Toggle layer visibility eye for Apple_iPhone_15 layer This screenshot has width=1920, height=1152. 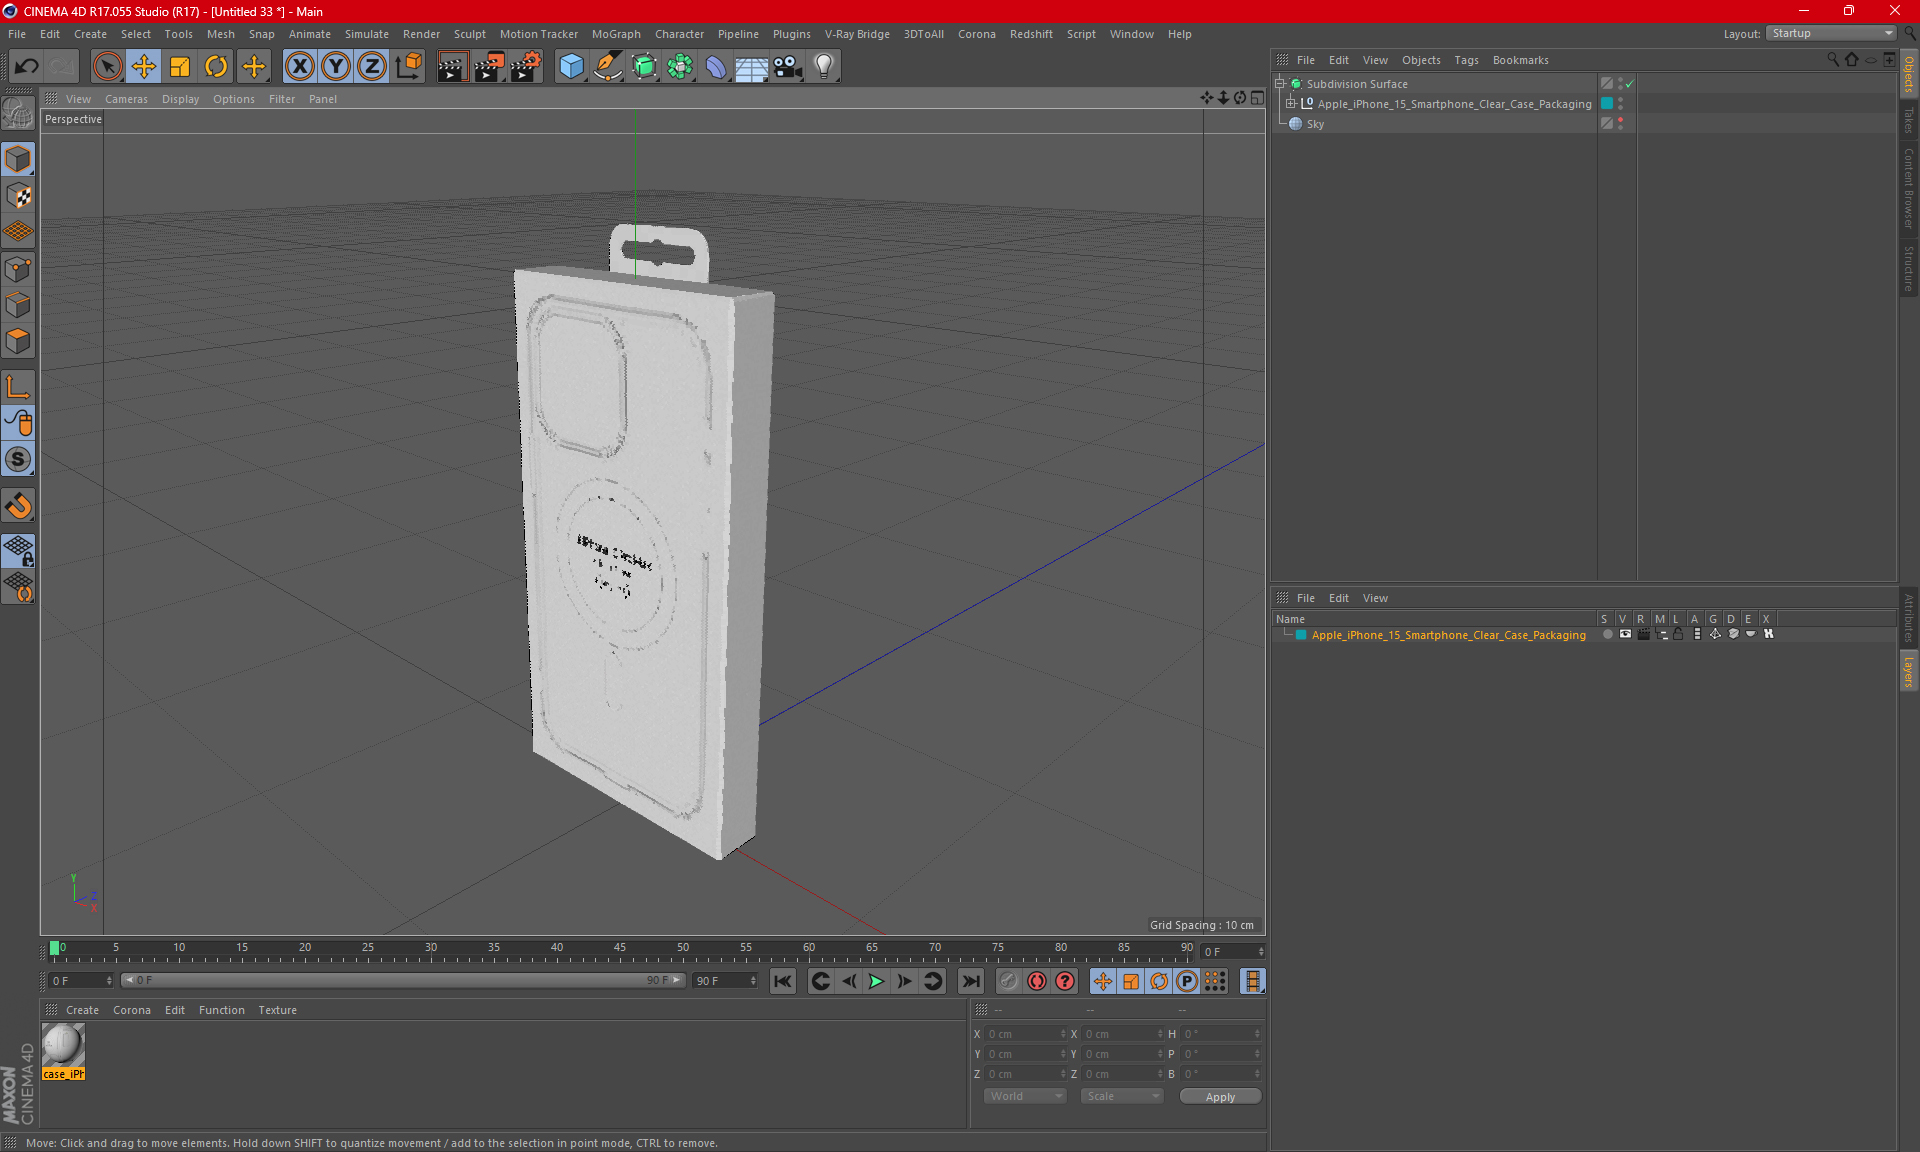point(1625,634)
